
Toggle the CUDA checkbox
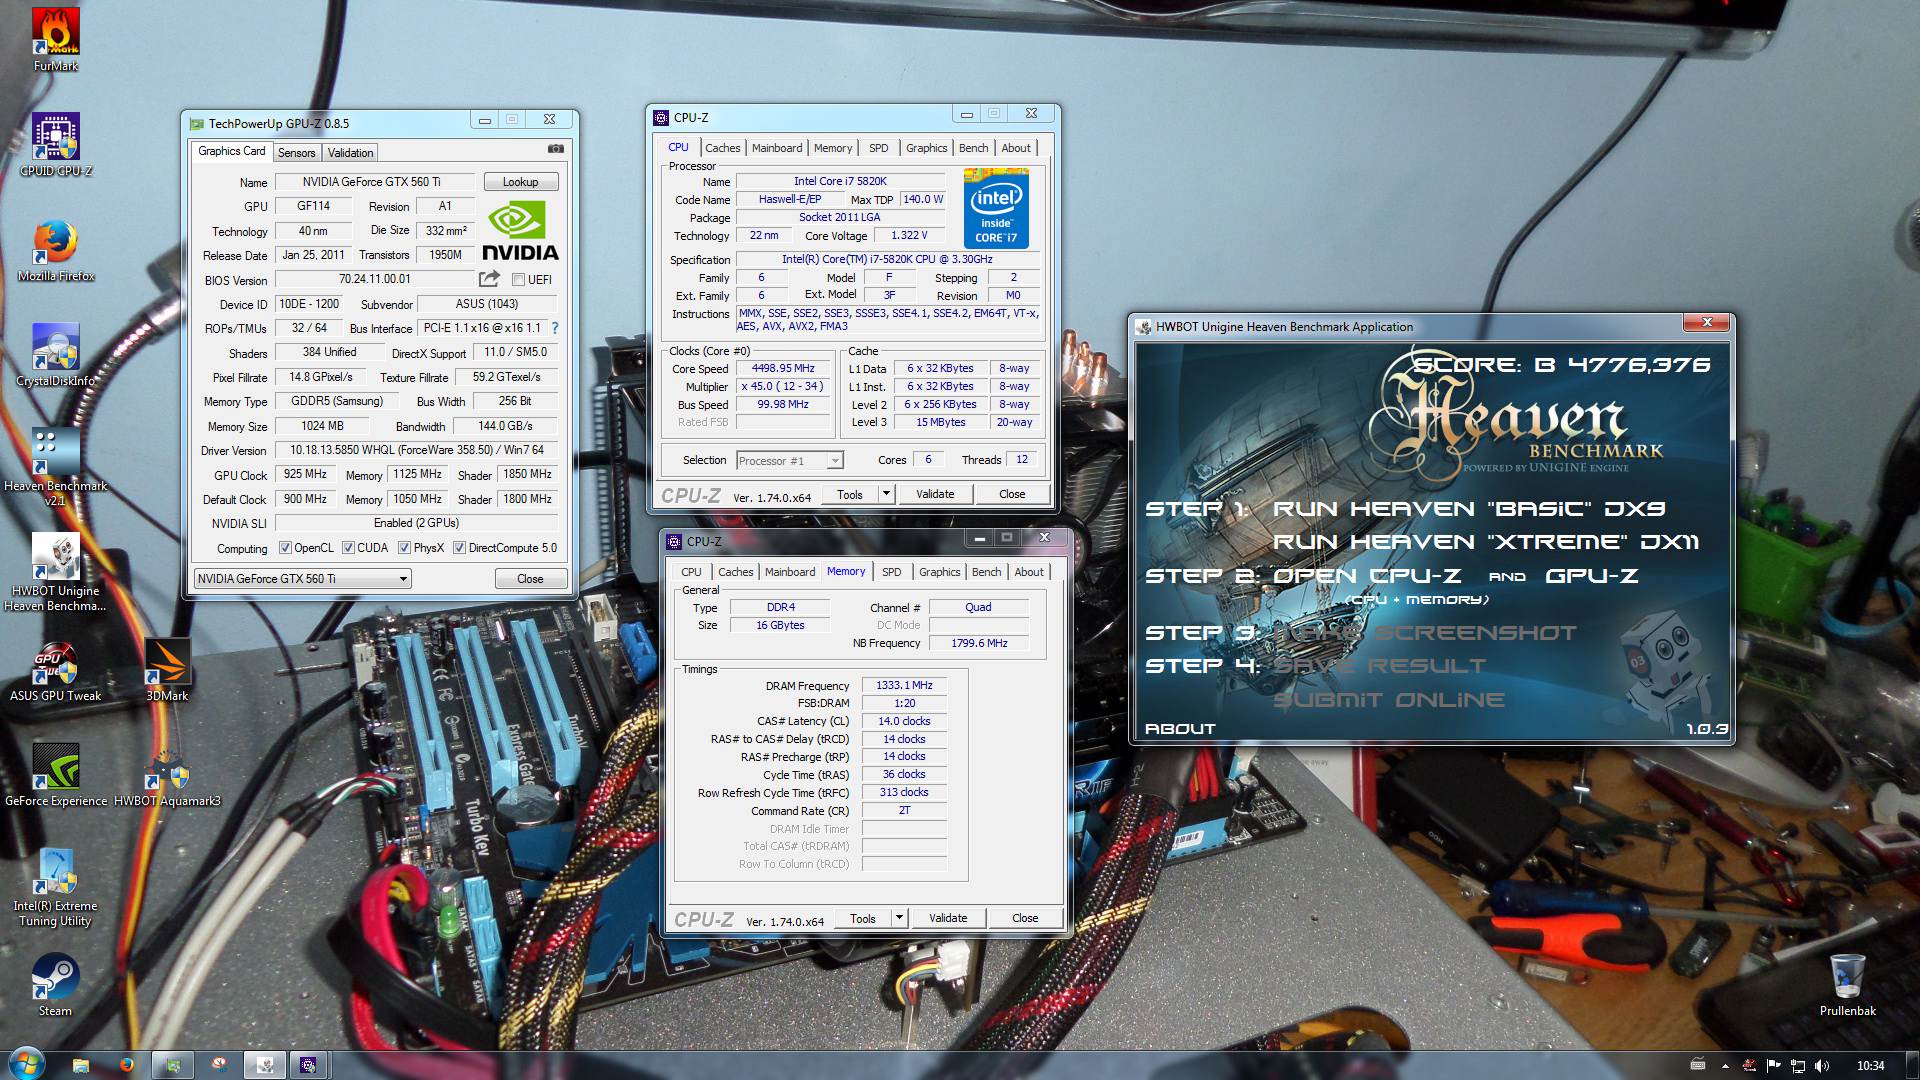pos(348,548)
